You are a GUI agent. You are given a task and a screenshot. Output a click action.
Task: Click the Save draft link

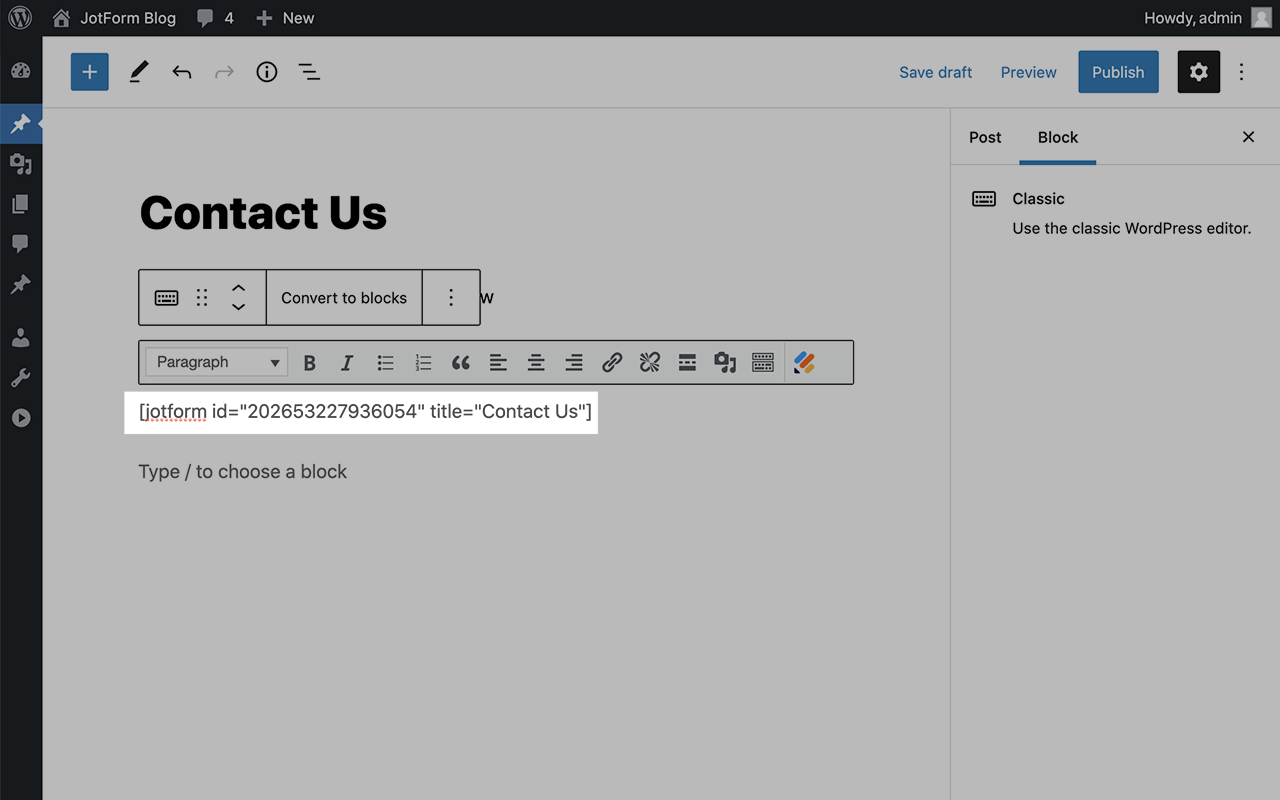(x=935, y=71)
